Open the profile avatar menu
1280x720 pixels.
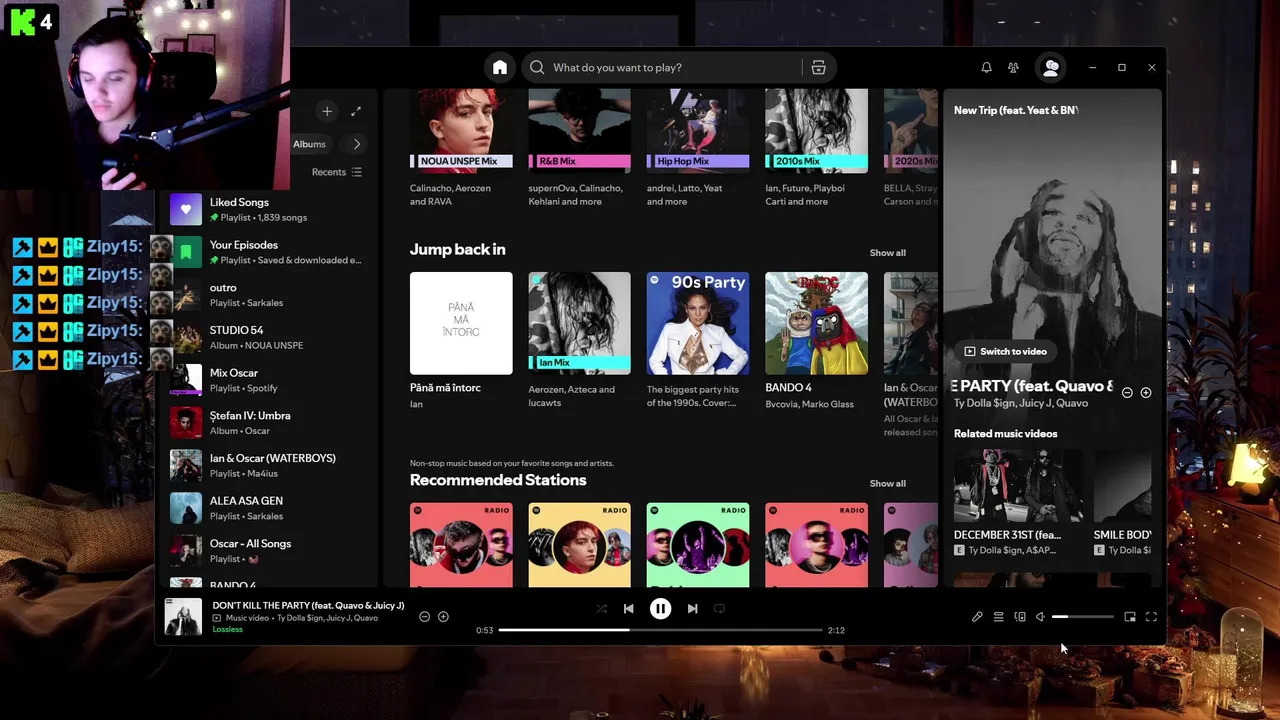click(1051, 67)
